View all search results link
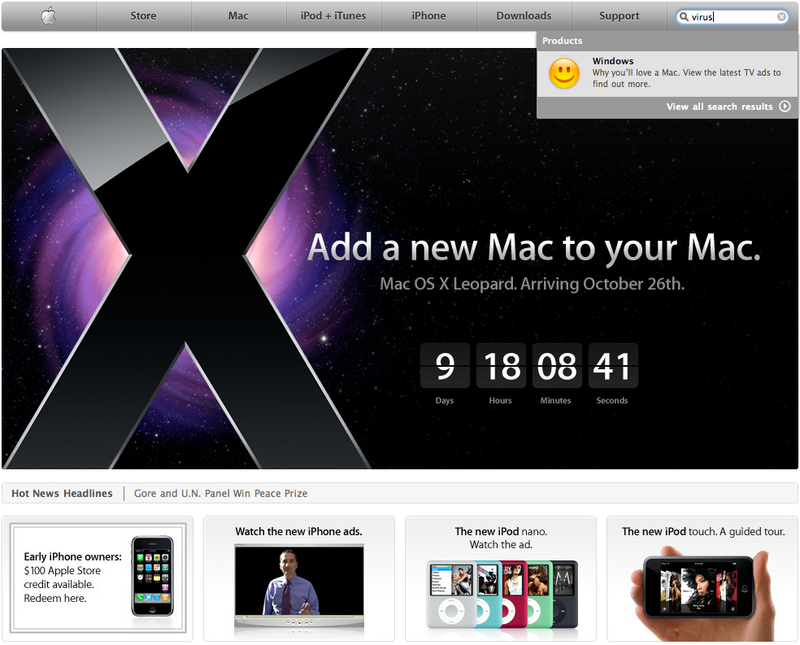800x645 pixels. (719, 106)
